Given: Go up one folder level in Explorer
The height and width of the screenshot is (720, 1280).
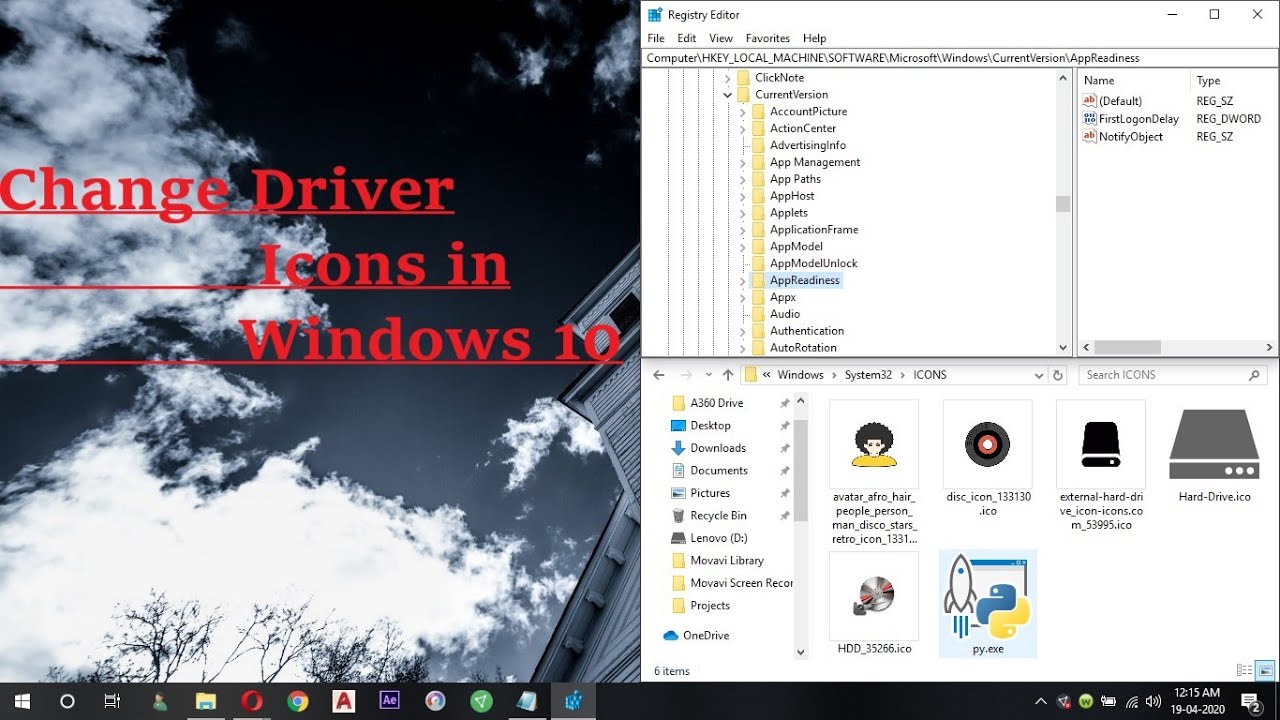Looking at the screenshot, I should [x=727, y=375].
